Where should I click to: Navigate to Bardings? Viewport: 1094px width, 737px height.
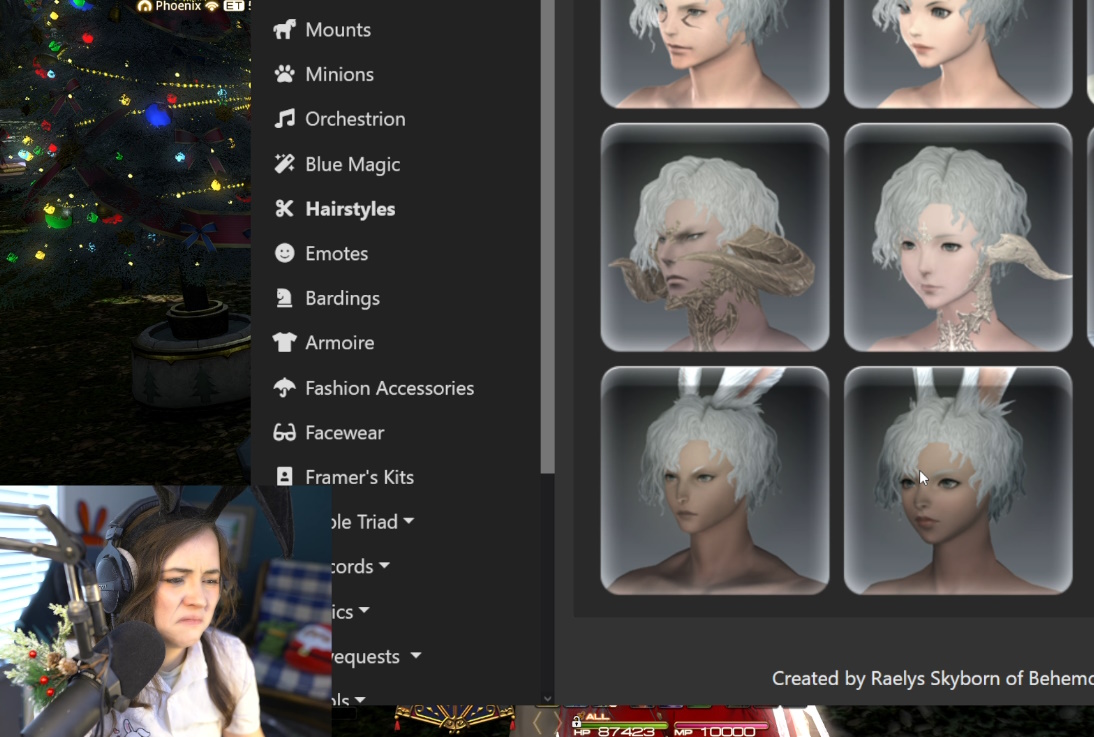pos(343,298)
